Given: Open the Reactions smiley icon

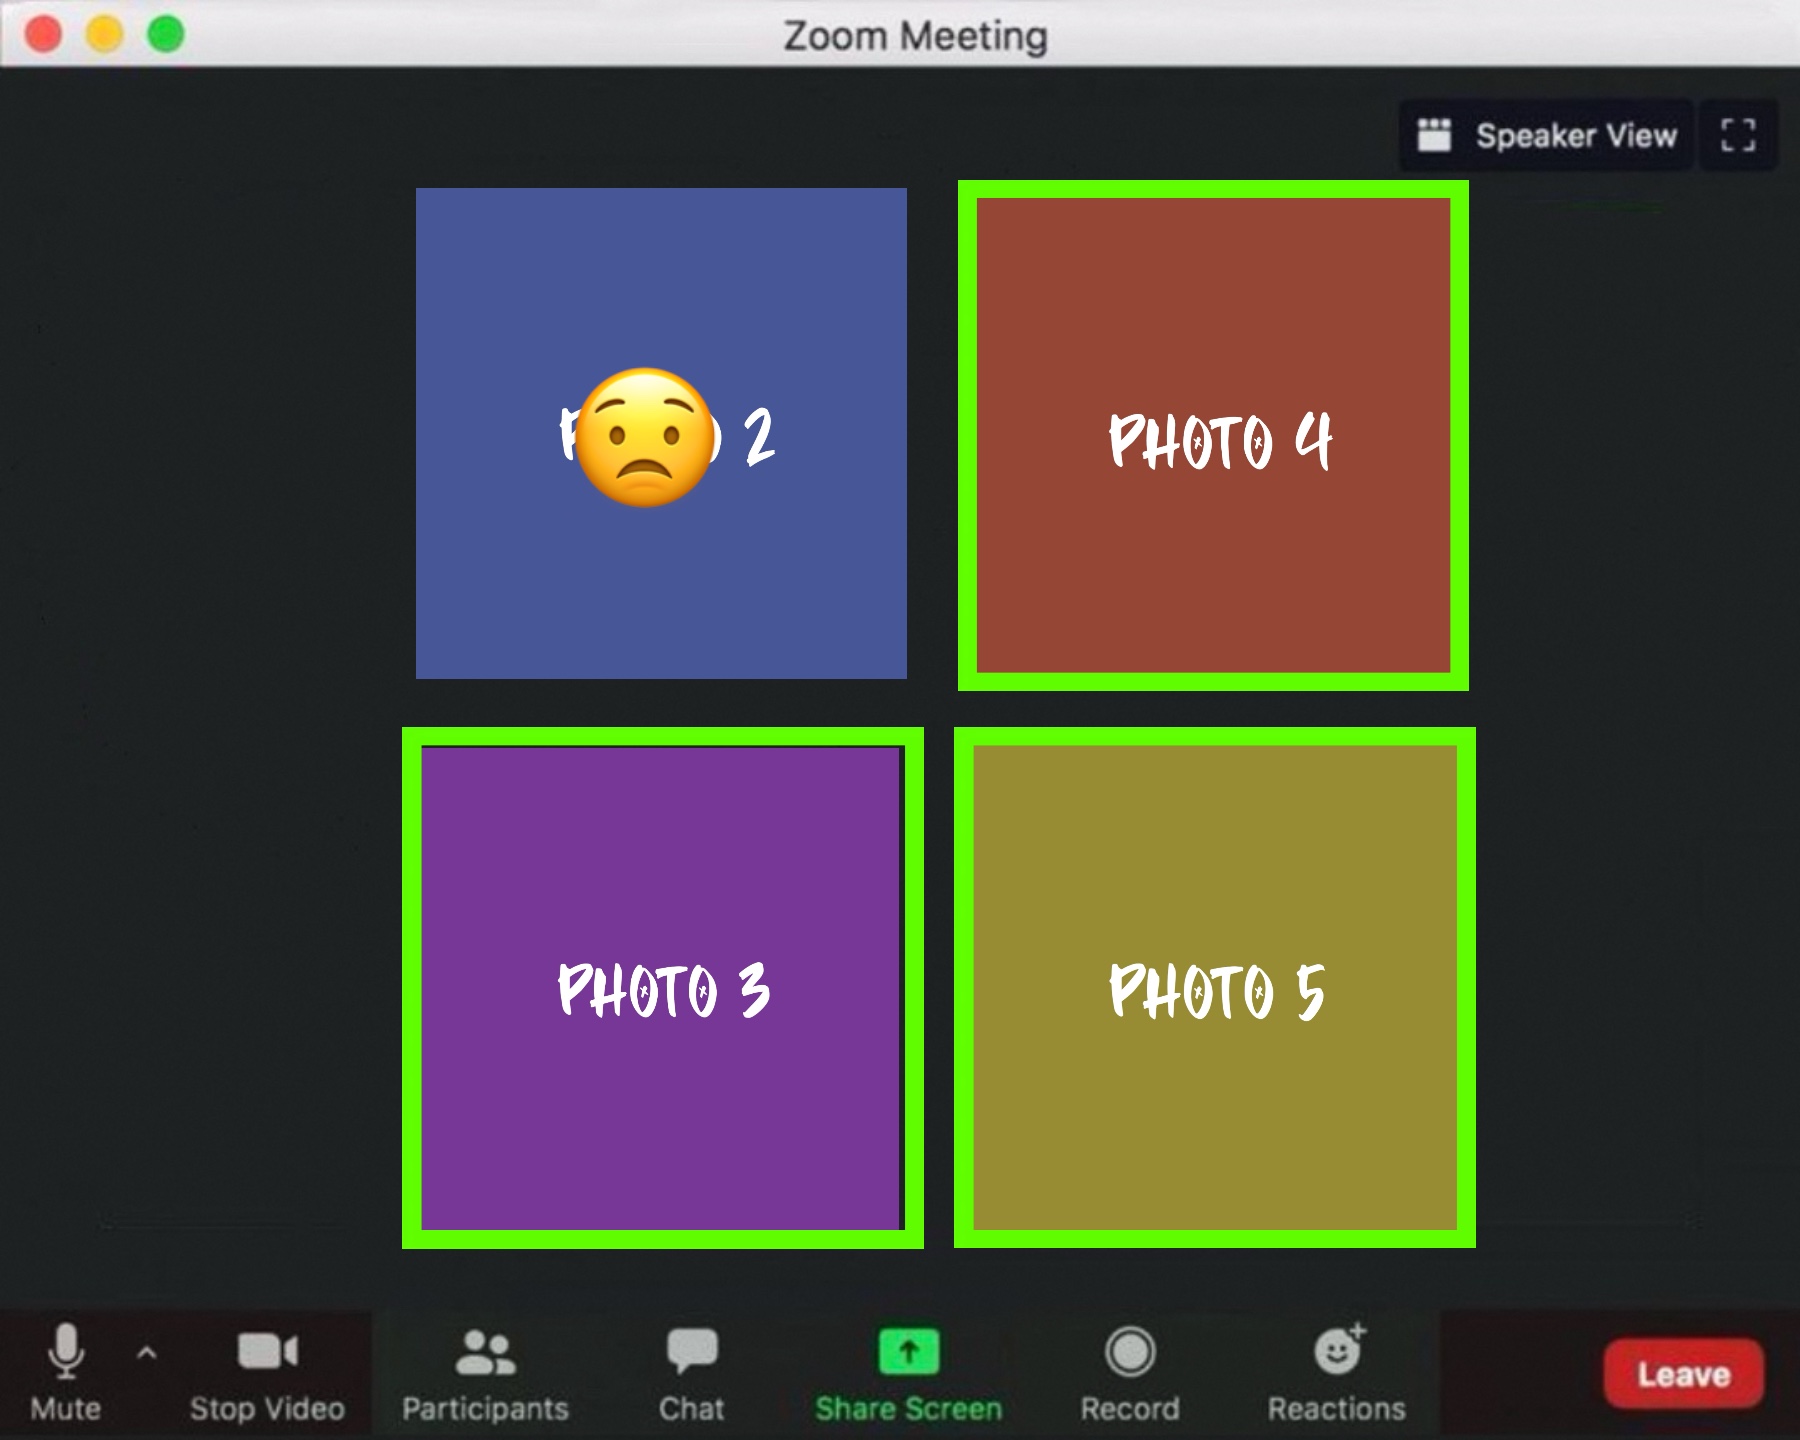Looking at the screenshot, I should (1337, 1352).
